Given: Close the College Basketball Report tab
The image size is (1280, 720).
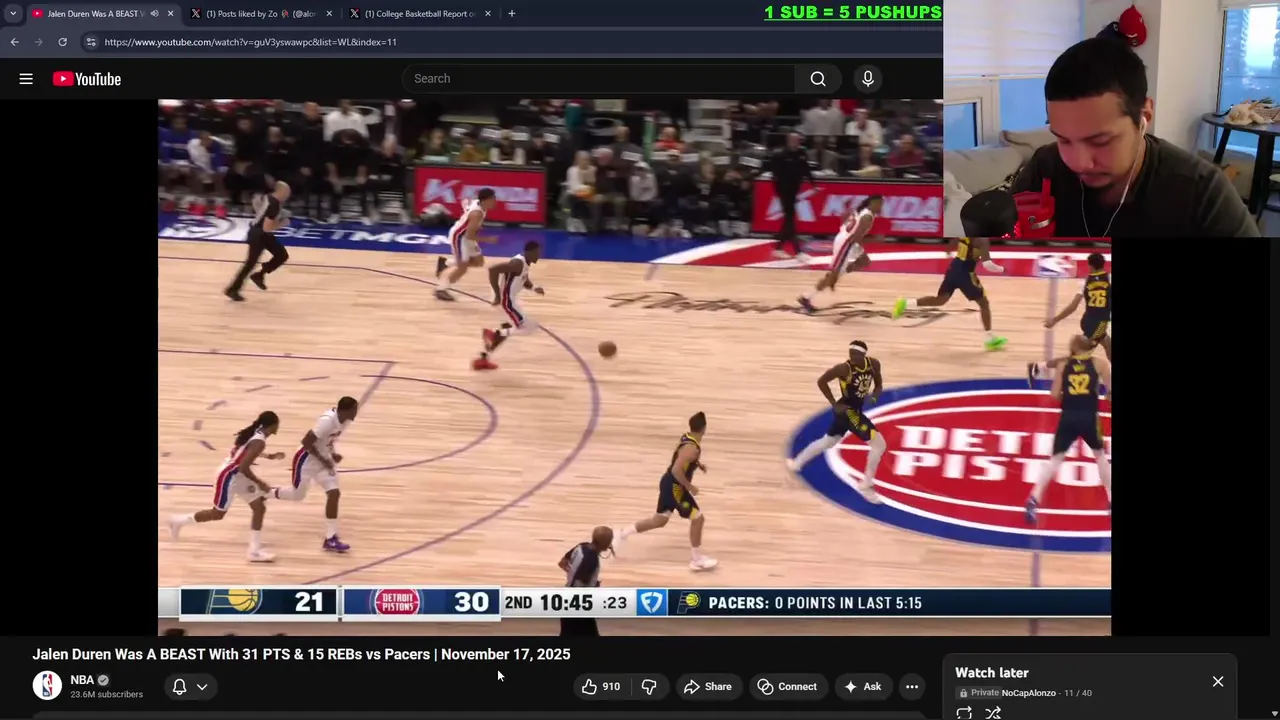Looking at the screenshot, I should point(488,14).
